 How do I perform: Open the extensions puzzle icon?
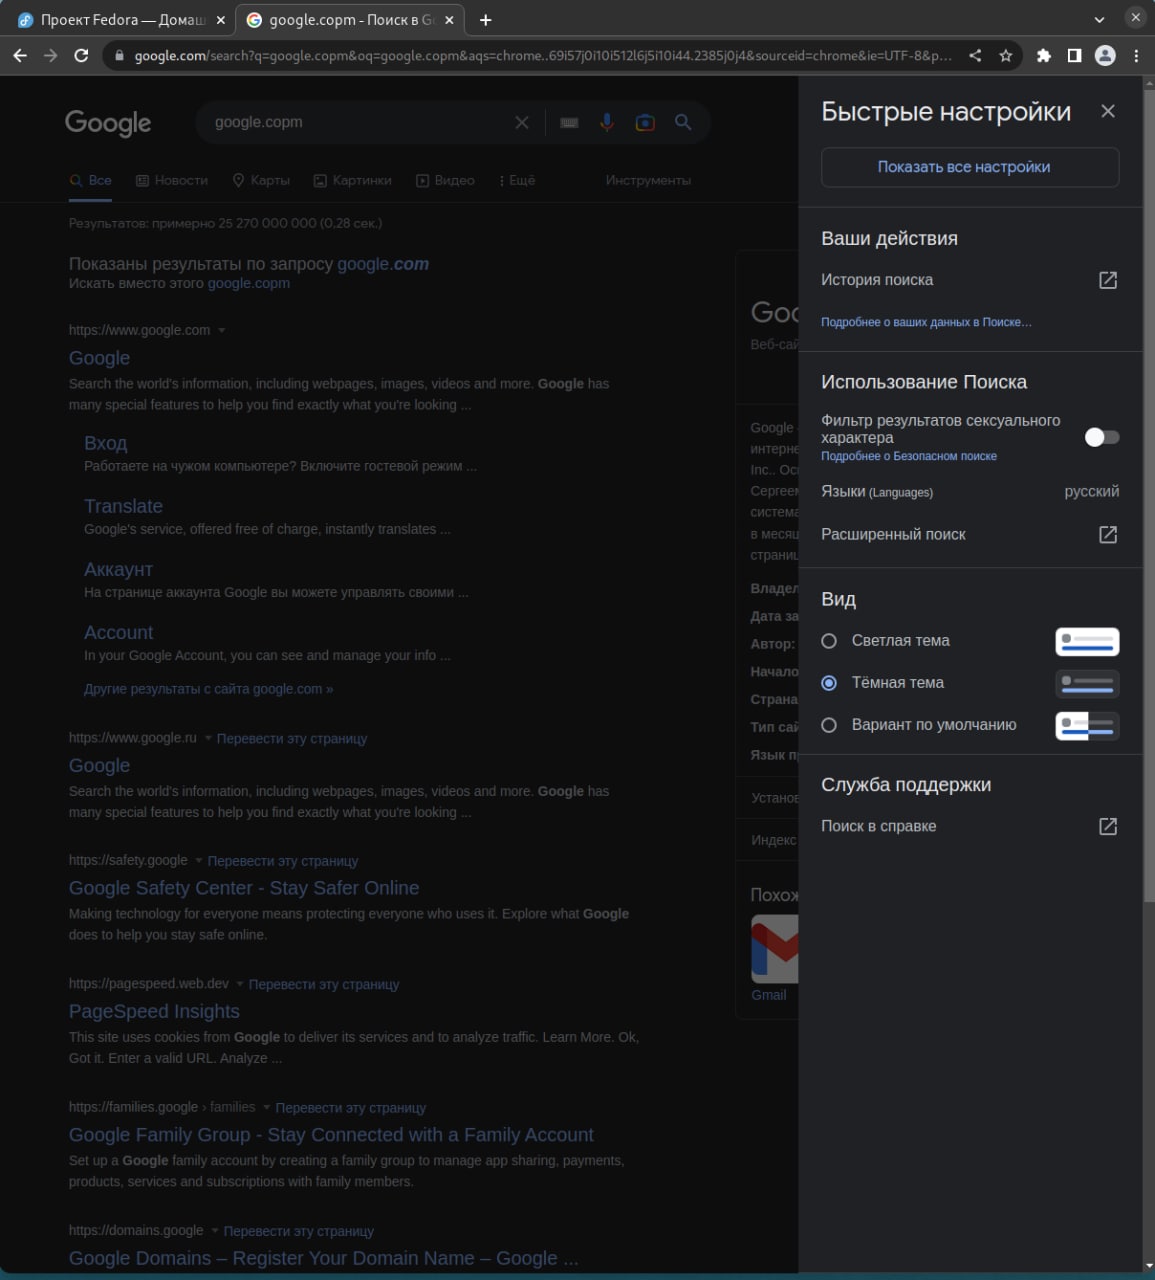pos(1044,56)
